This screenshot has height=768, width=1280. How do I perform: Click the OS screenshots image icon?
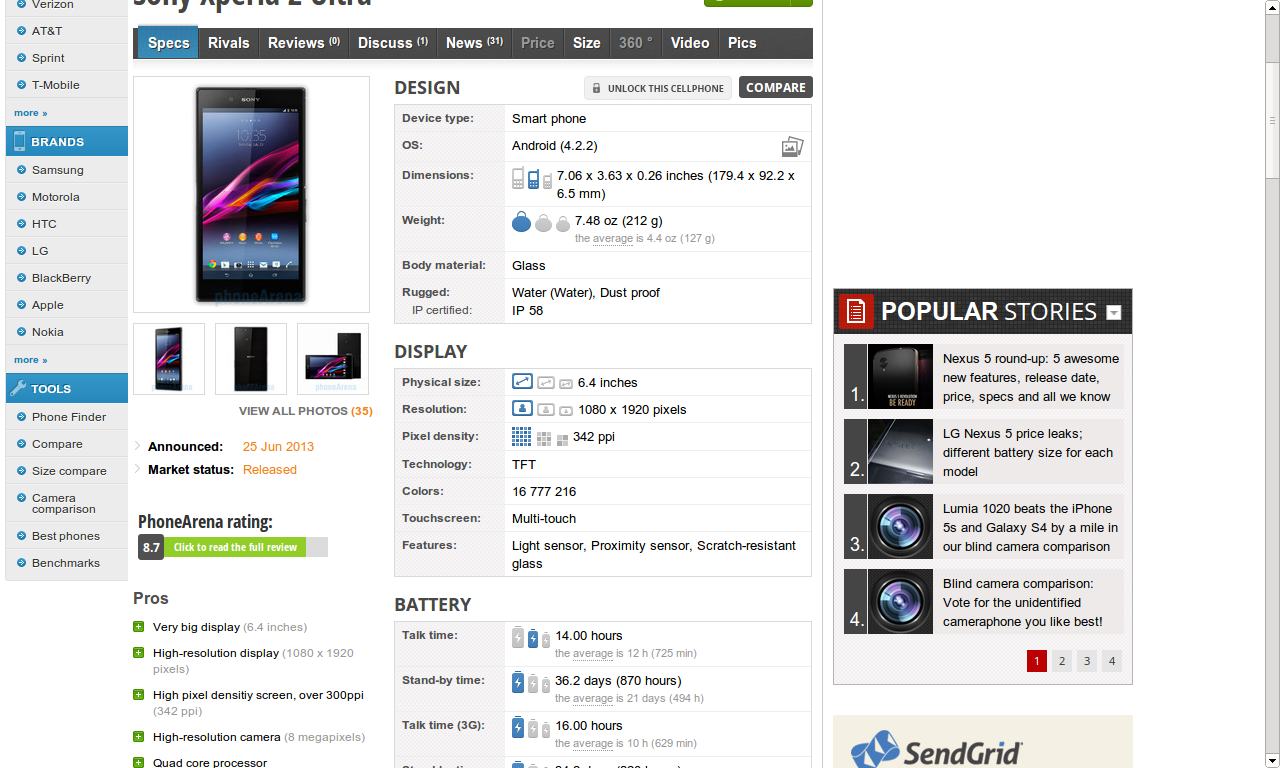(x=792, y=147)
